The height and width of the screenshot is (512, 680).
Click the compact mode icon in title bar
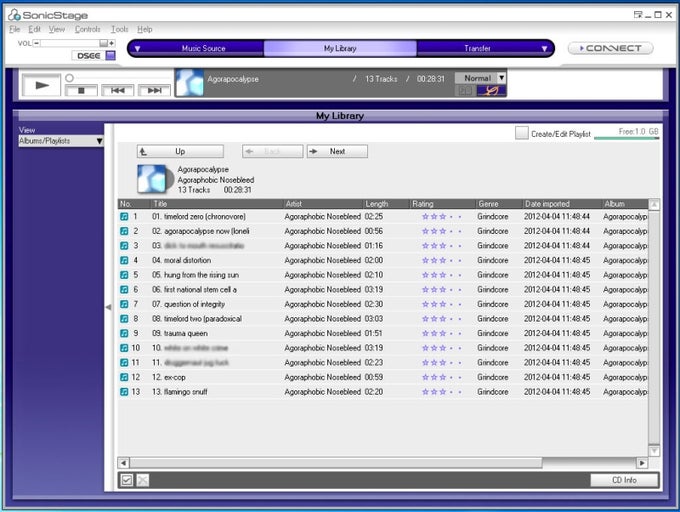pos(638,15)
